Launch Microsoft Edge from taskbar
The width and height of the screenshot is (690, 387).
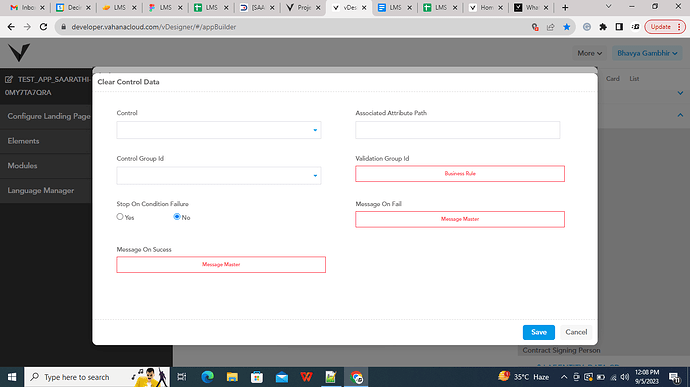[x=207, y=377]
